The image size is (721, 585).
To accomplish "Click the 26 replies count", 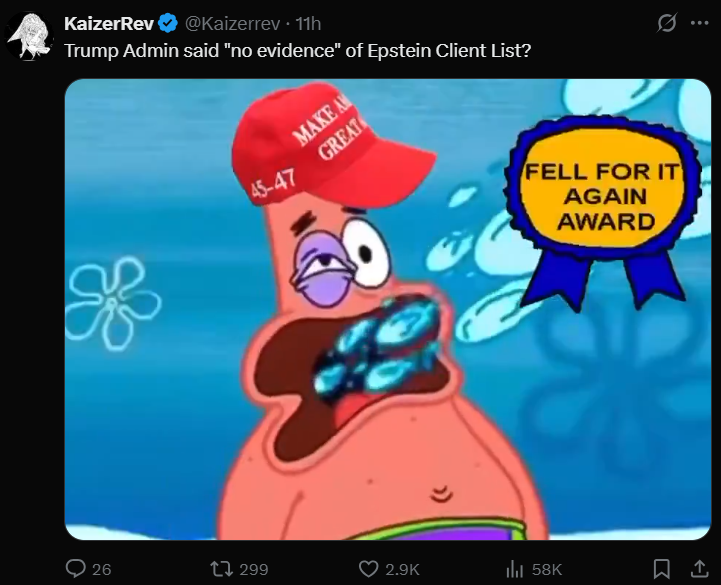I will 102,569.
